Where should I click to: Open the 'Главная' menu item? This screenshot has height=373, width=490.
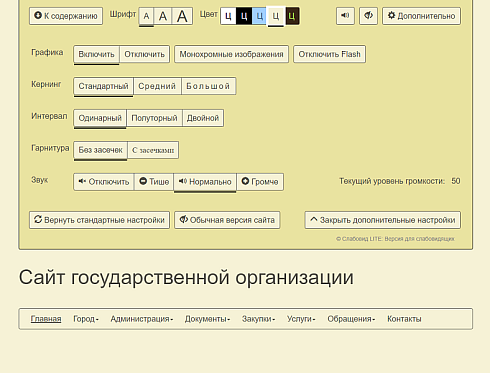pos(46,319)
